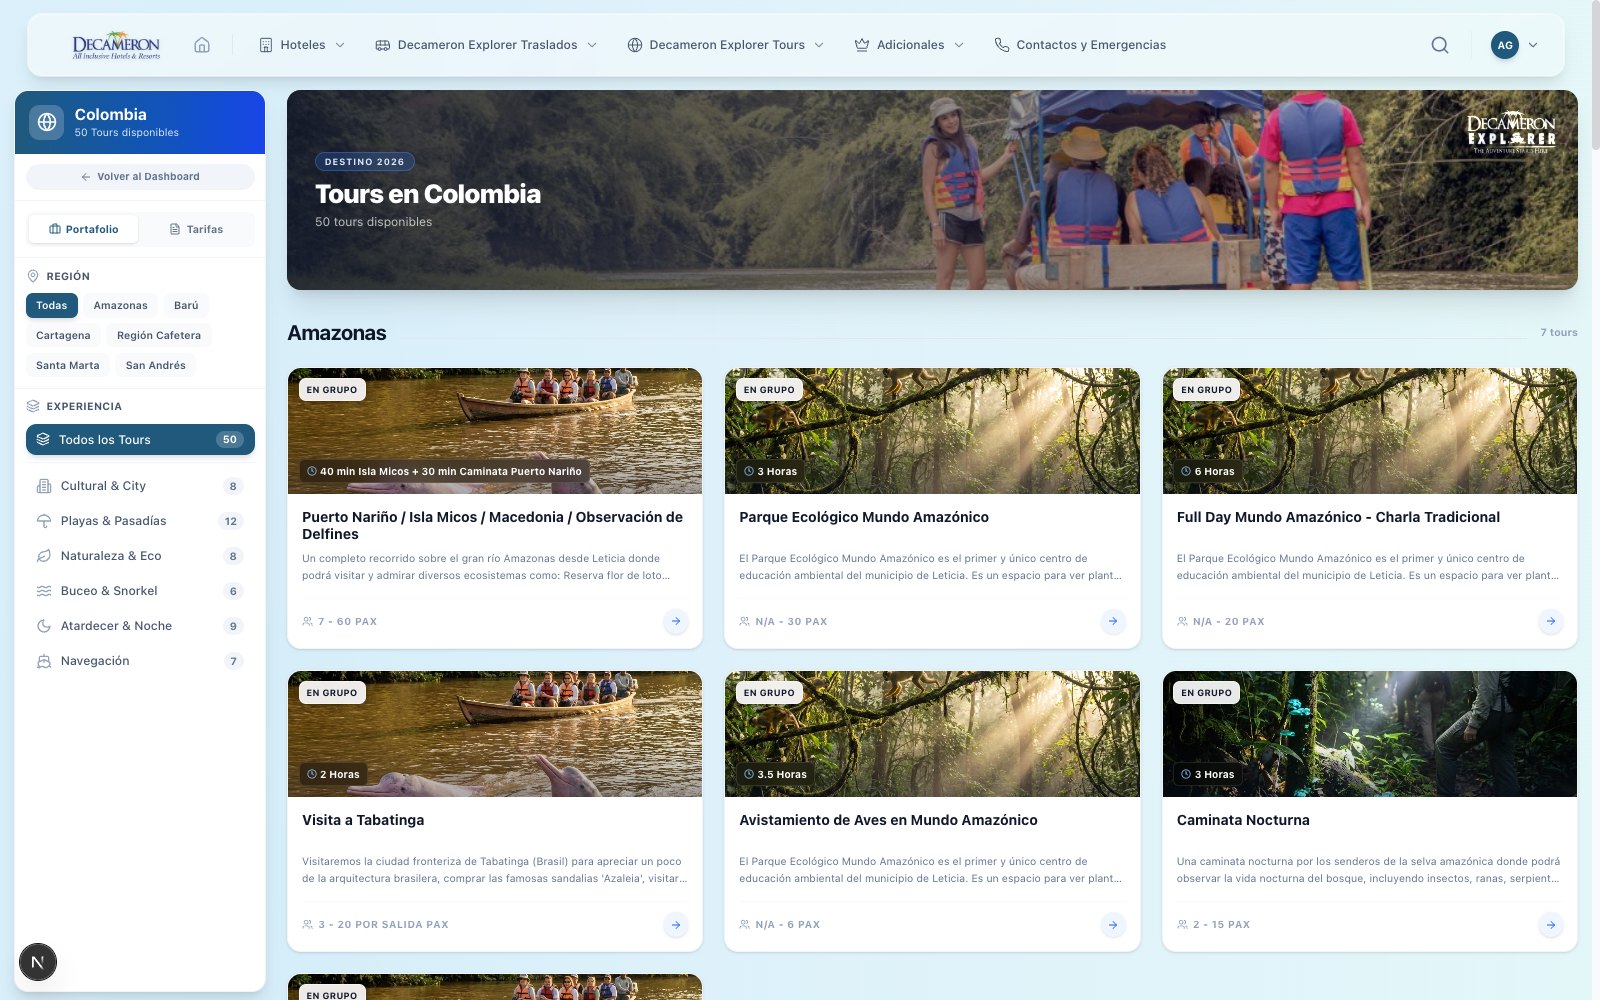Click the Tours en Colombia banner image
Viewport: 1600px width, 1000px height.
(932, 190)
